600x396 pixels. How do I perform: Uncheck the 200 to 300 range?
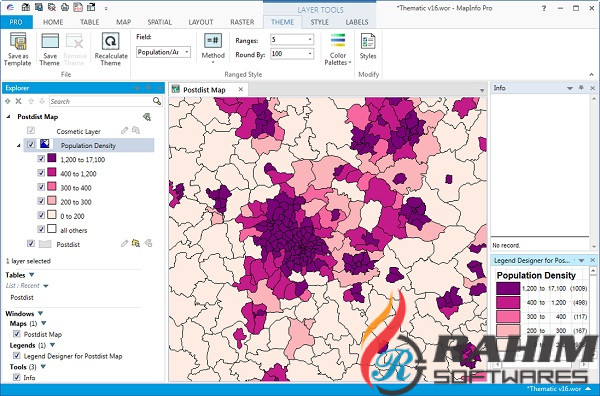(41, 201)
